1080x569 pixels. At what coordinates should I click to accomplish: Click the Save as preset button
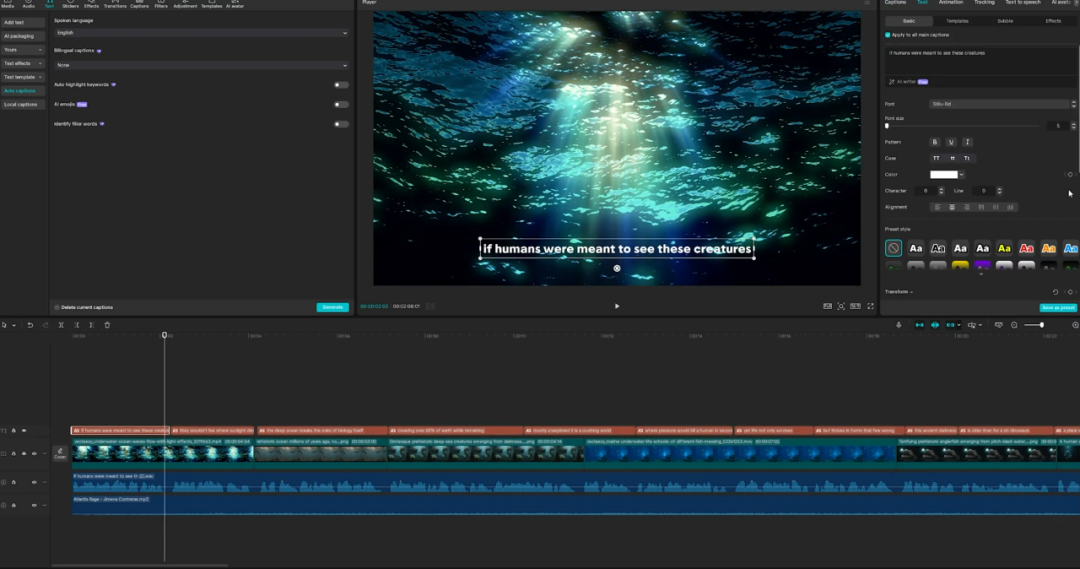coord(1058,307)
